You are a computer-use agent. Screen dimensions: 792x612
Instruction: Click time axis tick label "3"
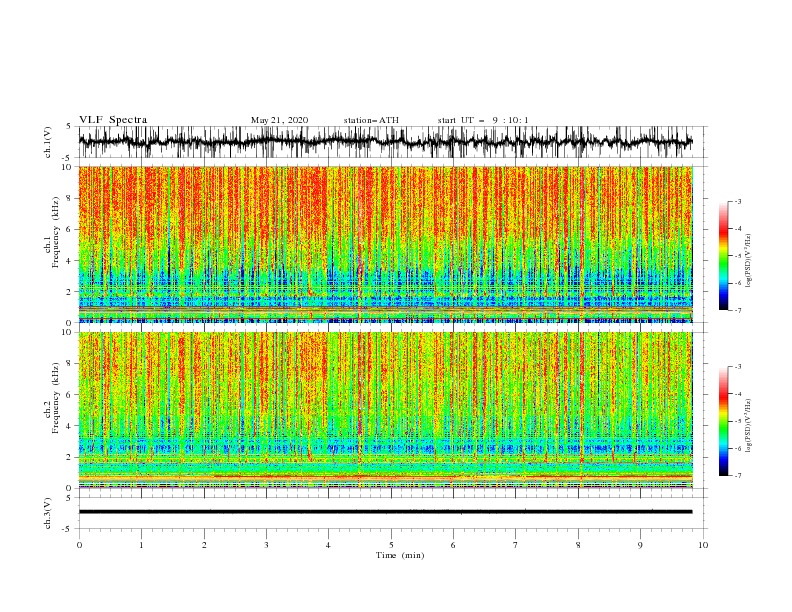(x=266, y=545)
